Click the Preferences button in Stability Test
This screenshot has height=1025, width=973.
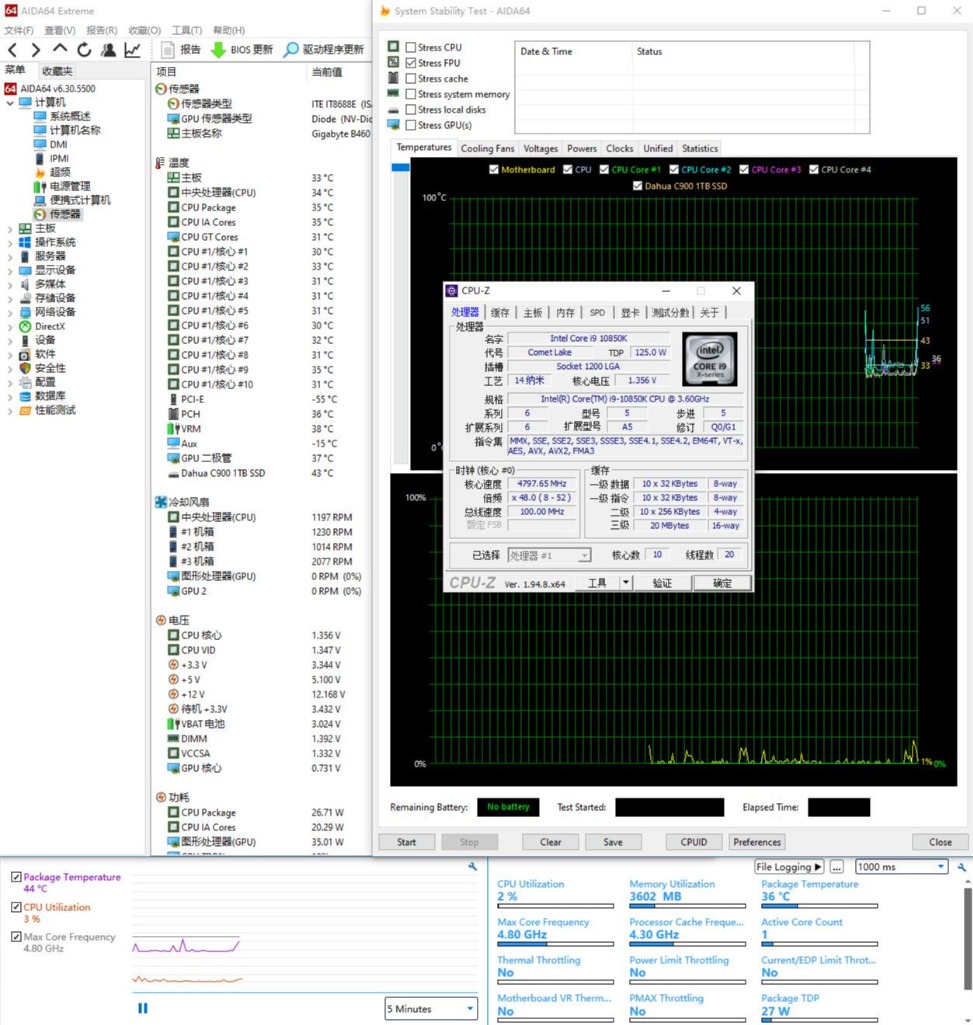point(757,842)
